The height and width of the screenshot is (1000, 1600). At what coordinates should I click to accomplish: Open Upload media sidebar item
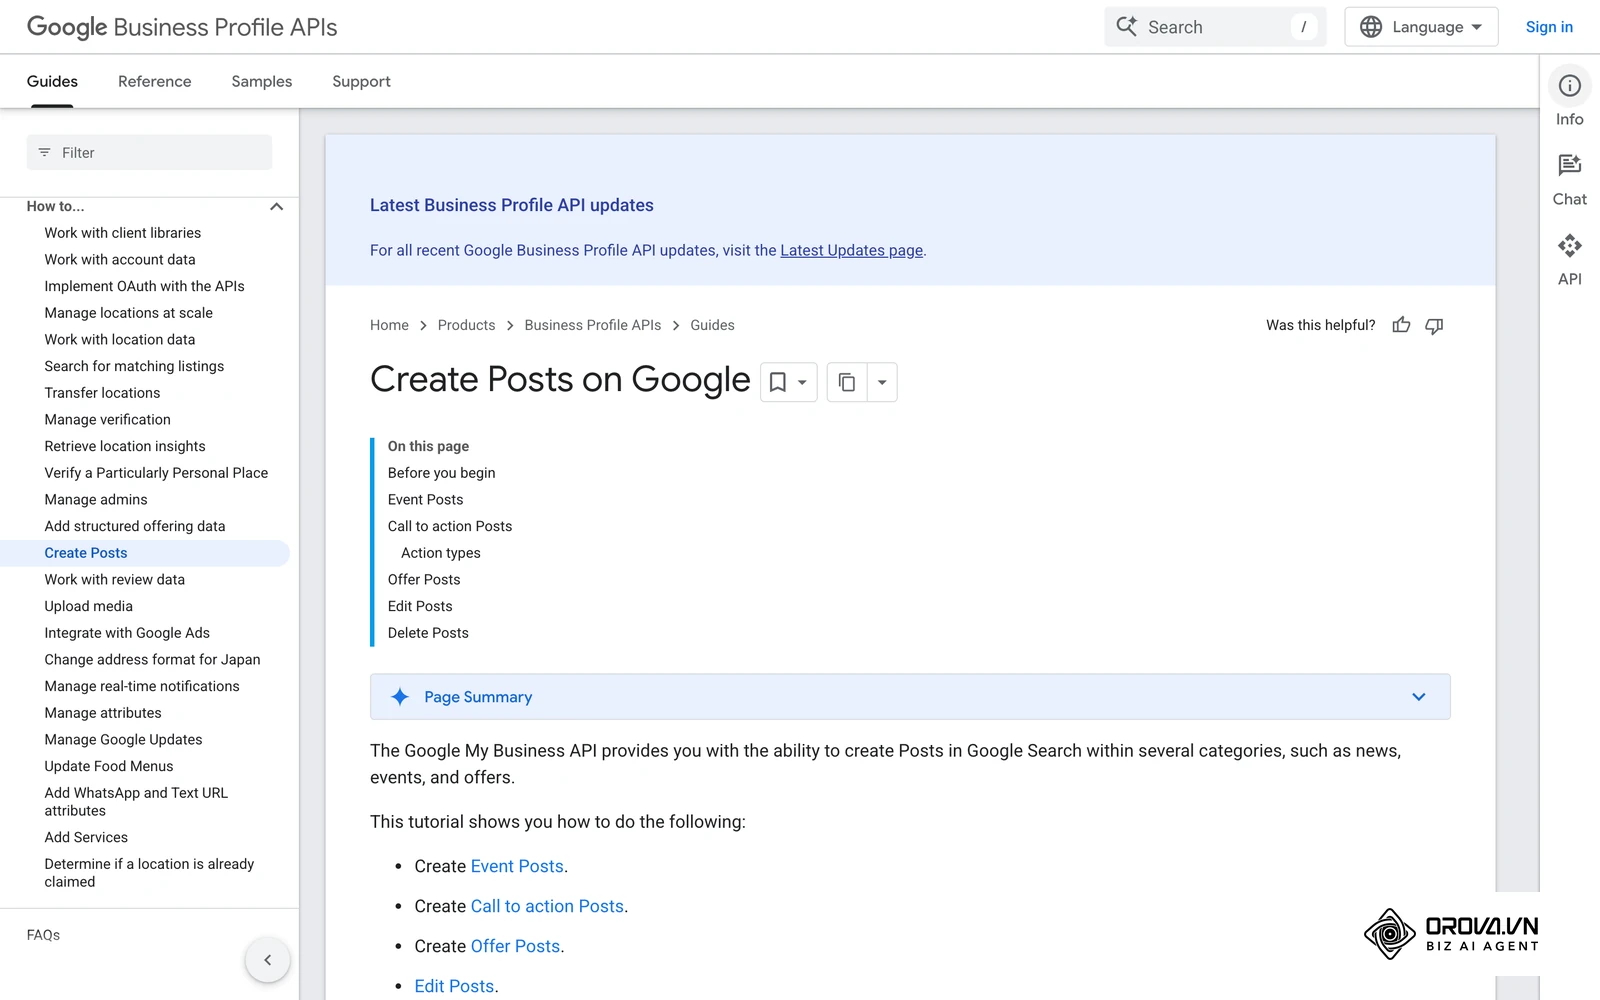(x=88, y=606)
